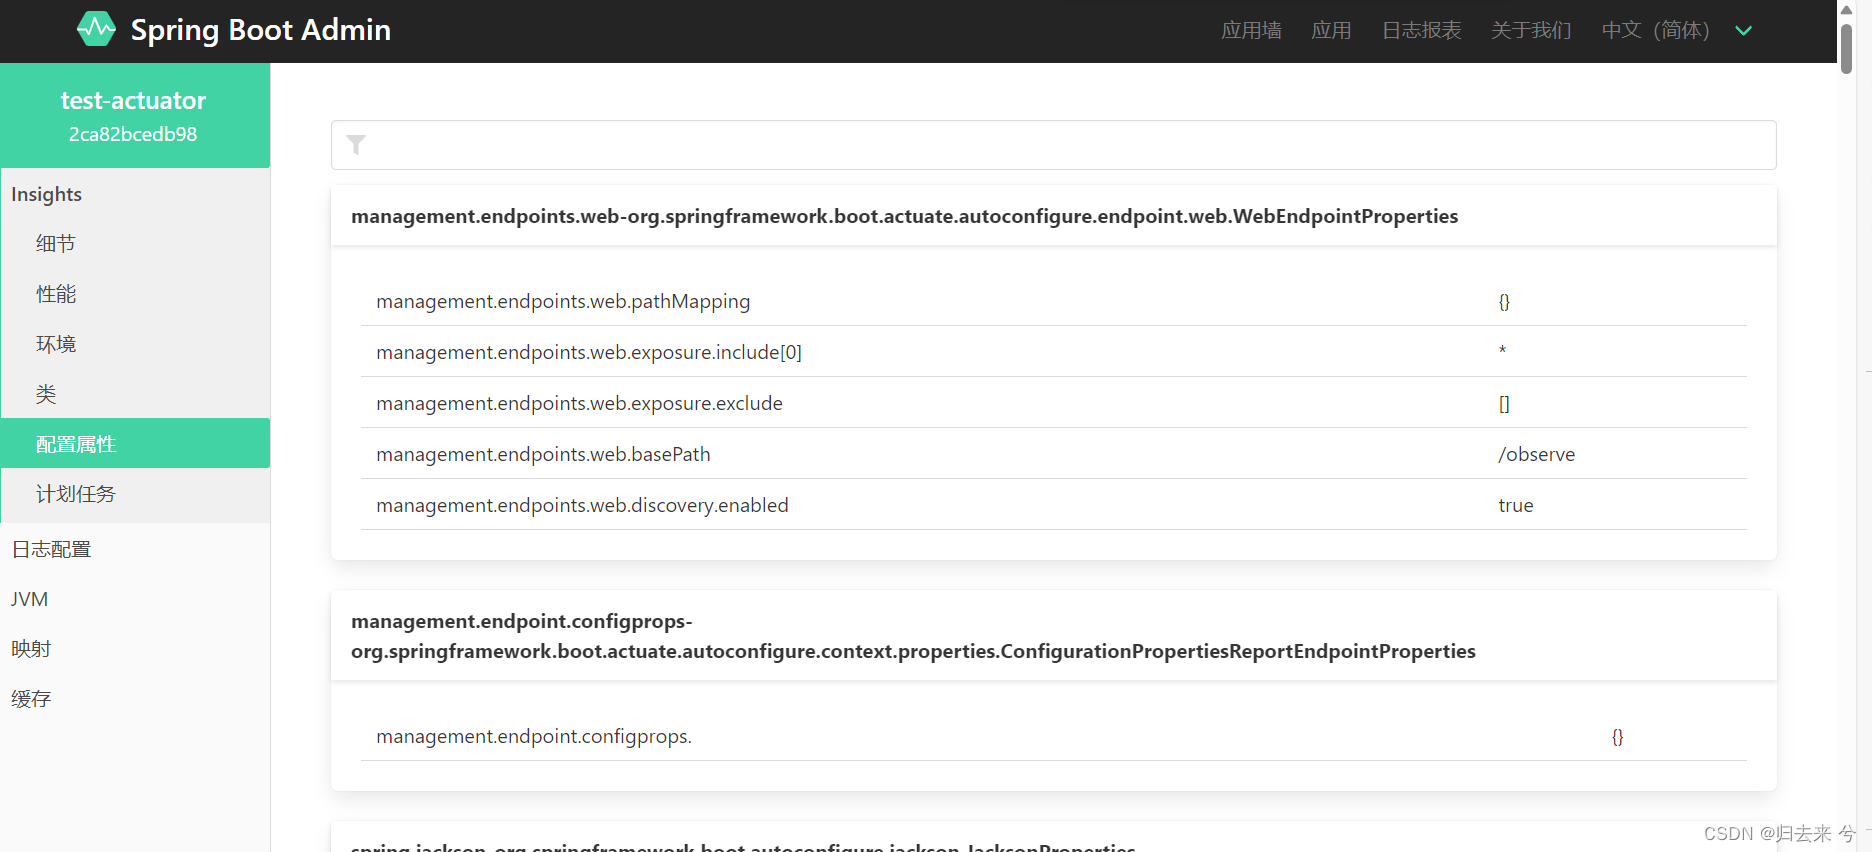Select the 配置属性 sidebar item

(135, 443)
